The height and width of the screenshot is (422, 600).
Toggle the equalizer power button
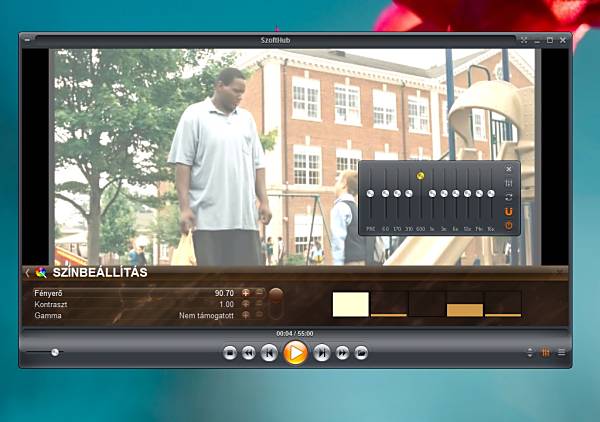(x=509, y=225)
